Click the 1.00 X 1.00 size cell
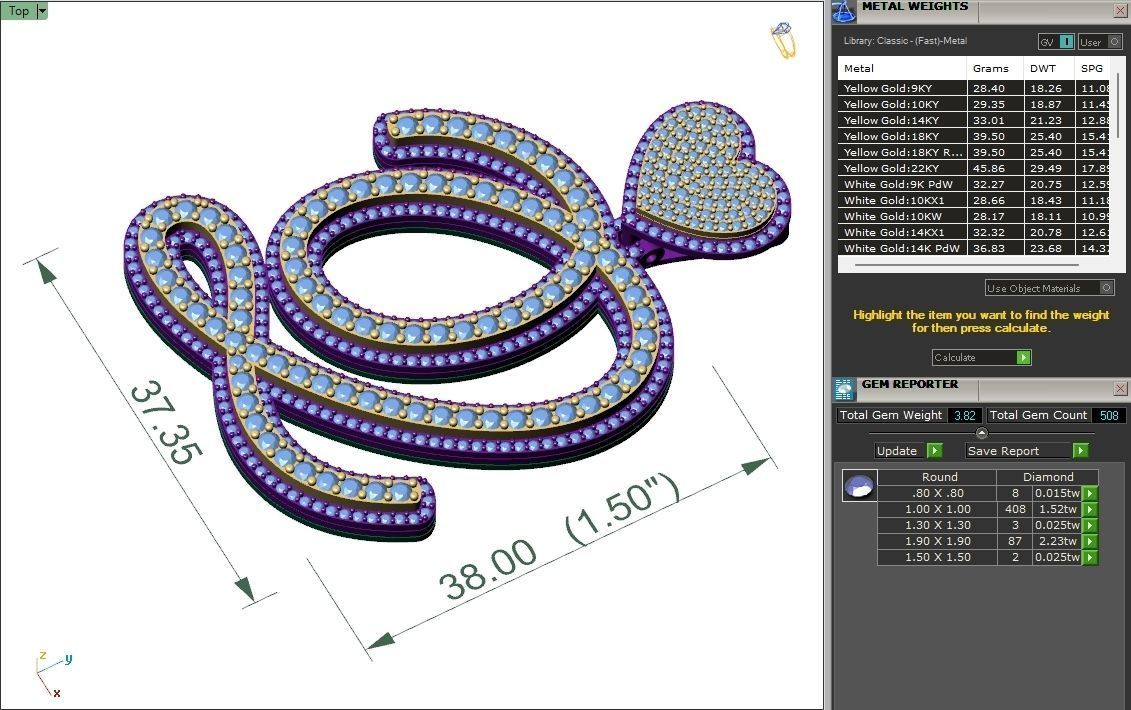 (938, 509)
